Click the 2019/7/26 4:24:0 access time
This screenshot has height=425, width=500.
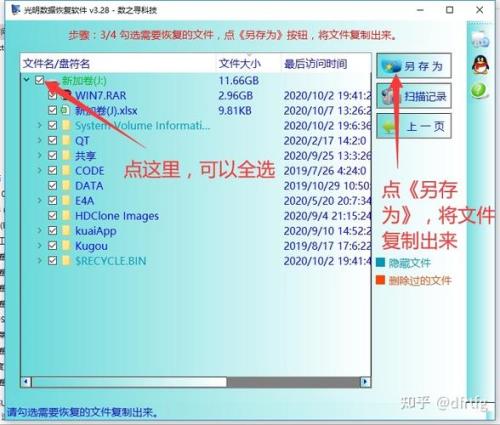click(325, 171)
